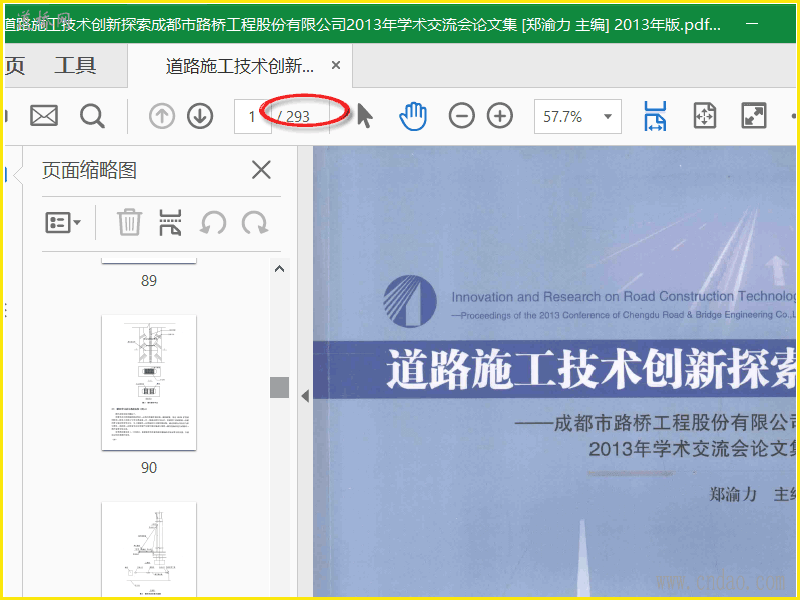Collapse the side panel with left triangle
Viewport: 800px width, 600px height.
pyautogui.click(x=305, y=396)
